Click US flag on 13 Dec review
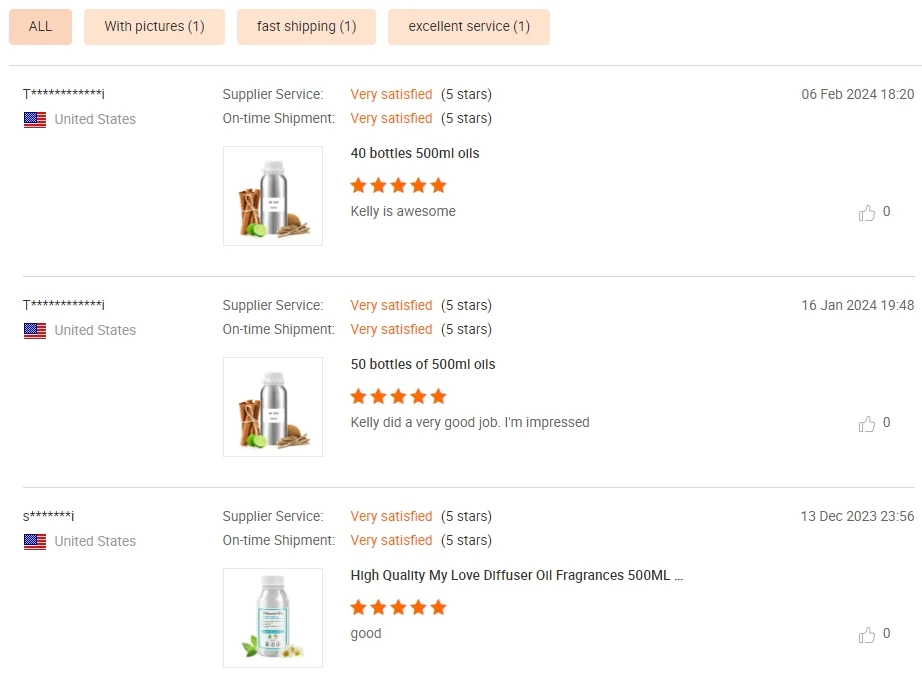The width and height of the screenshot is (922, 687). point(35,541)
